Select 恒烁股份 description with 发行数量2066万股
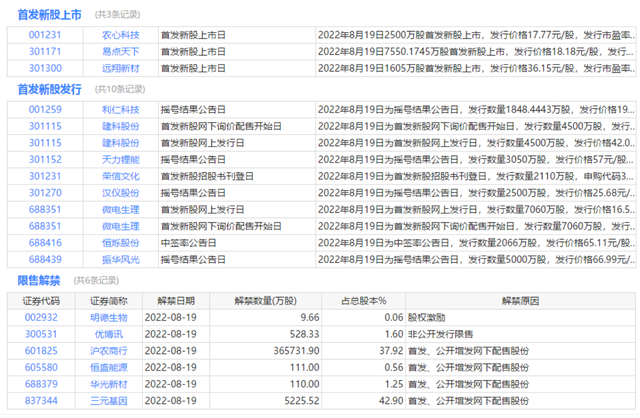 click(x=476, y=243)
